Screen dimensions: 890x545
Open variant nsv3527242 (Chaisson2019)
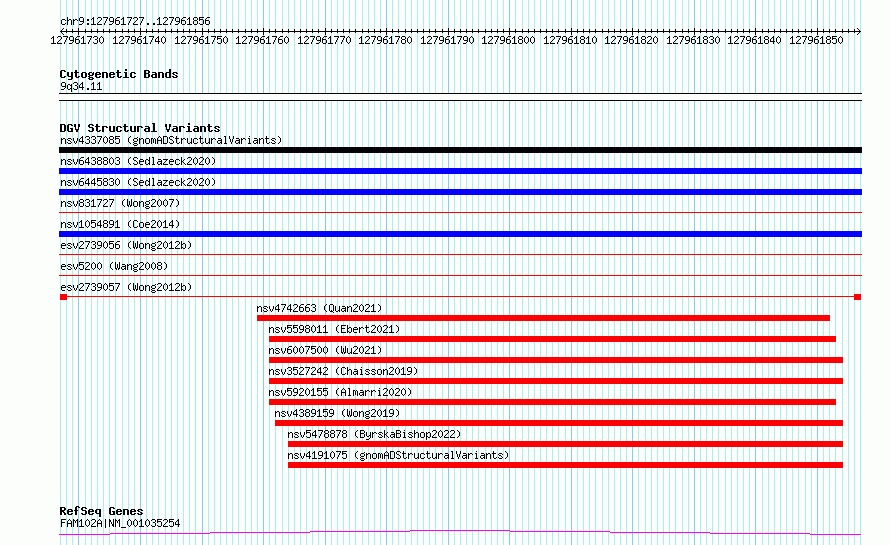click(343, 371)
